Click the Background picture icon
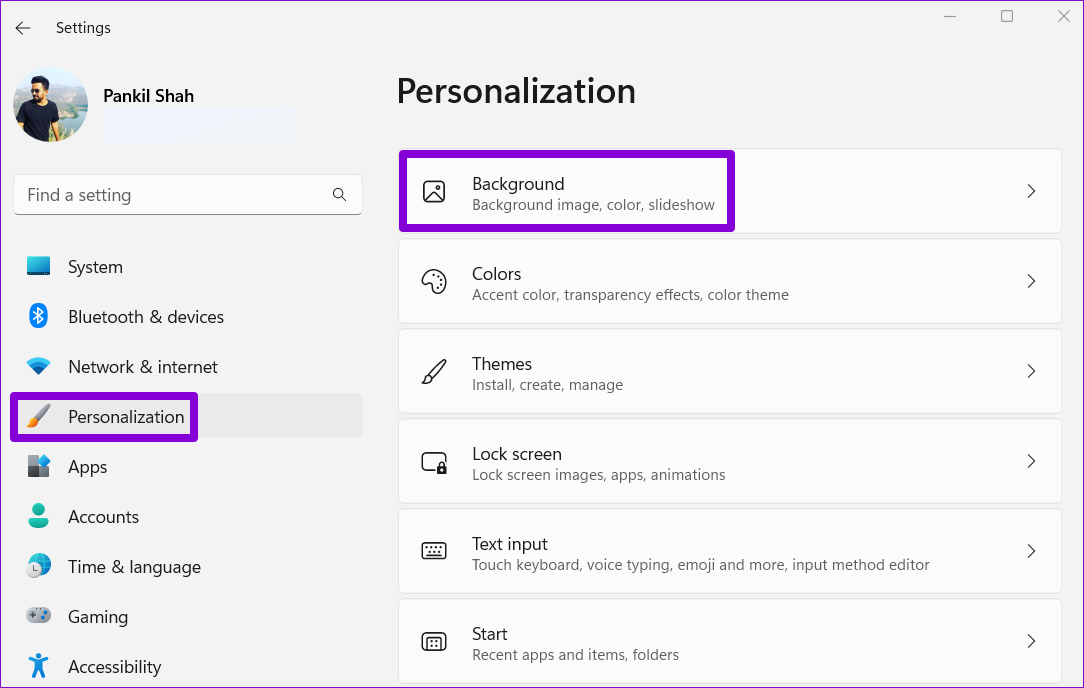1084x688 pixels. (434, 192)
